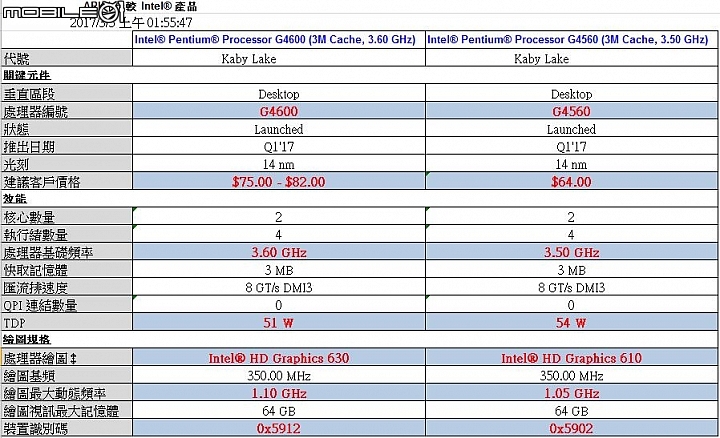Click the timestamp 上午 01:55:47 text
The width and height of the screenshot is (720, 438).
pos(156,22)
